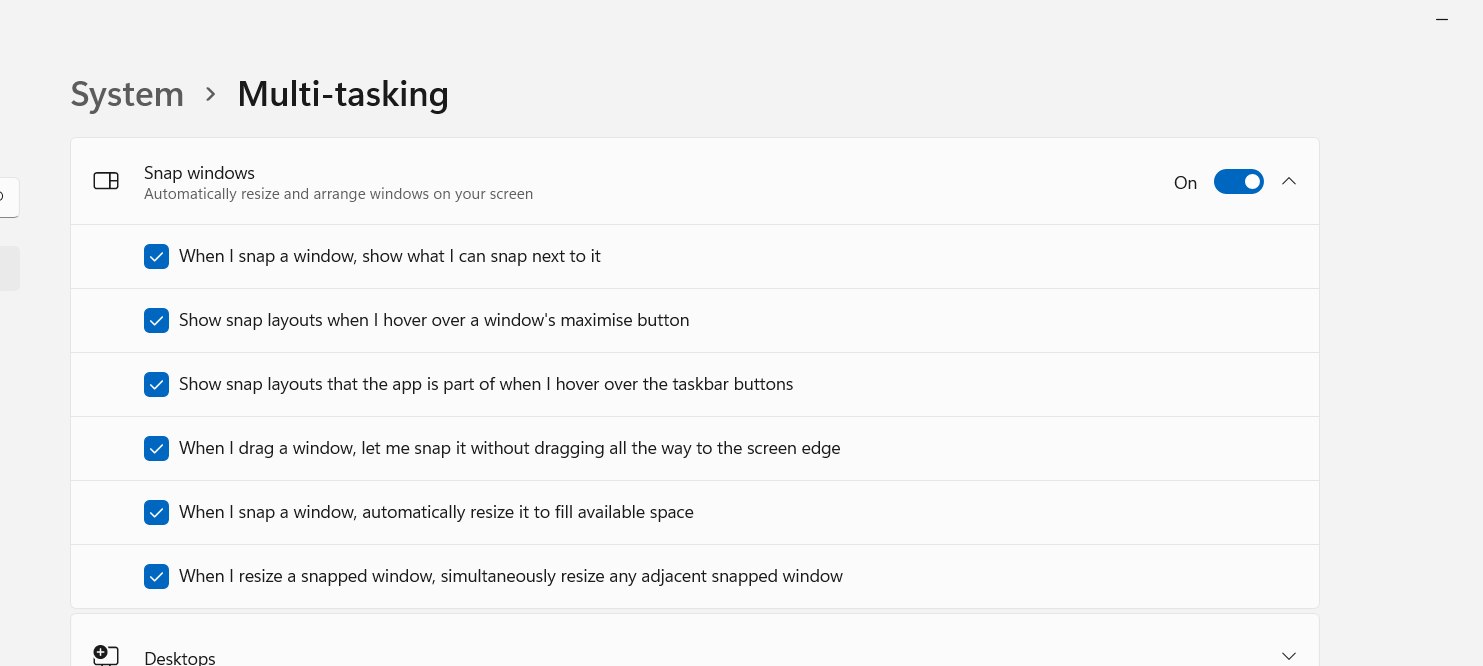Uncheck snap layouts on taskbar buttons hover
Screen dimensions: 1483x666
point(156,385)
